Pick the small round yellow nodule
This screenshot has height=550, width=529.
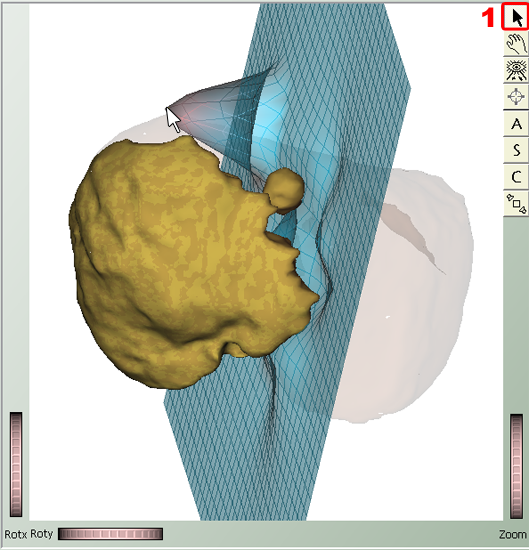(284, 190)
